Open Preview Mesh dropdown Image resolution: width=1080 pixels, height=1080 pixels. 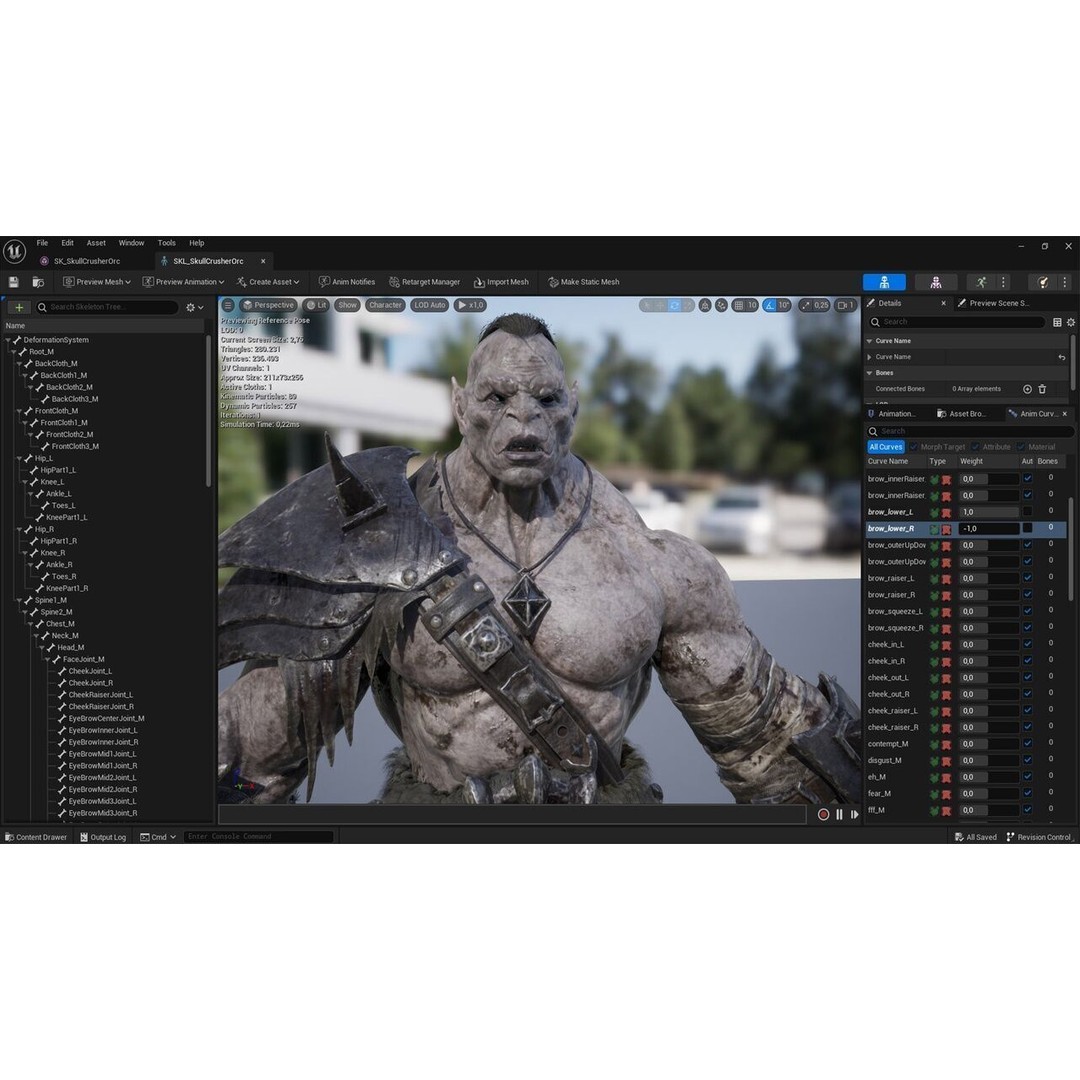[96, 282]
